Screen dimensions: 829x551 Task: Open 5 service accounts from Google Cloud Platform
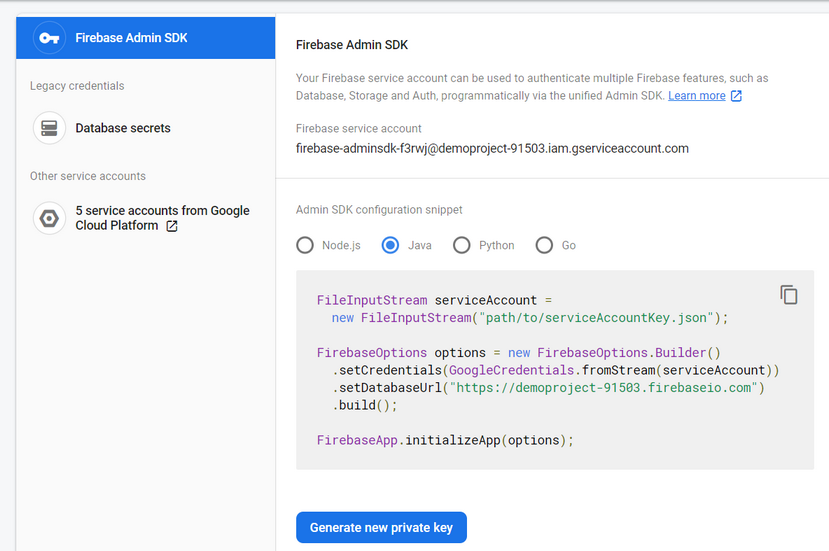click(162, 211)
